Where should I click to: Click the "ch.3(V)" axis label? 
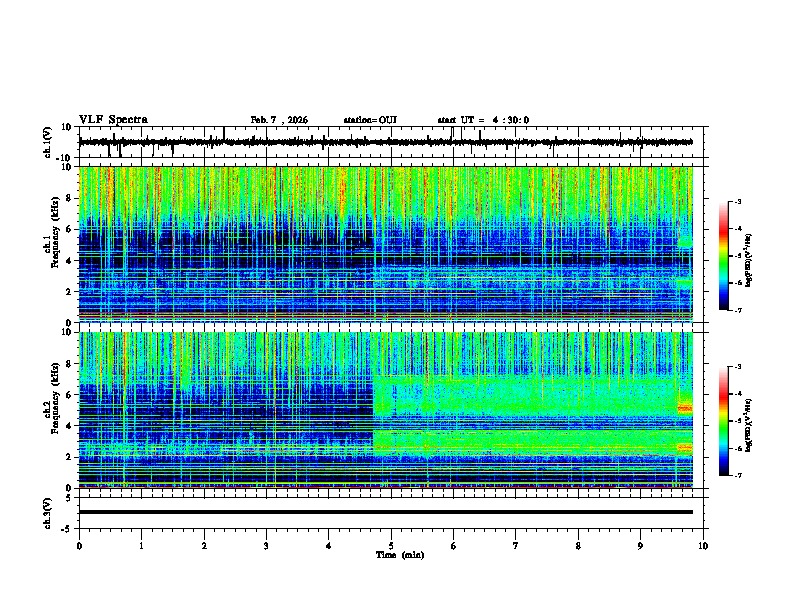pyautogui.click(x=48, y=513)
